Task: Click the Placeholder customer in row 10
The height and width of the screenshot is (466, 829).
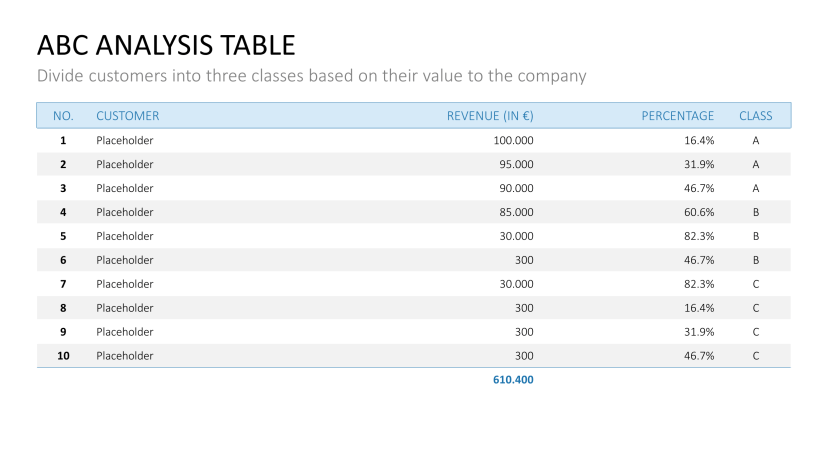Action: pyautogui.click(x=125, y=356)
